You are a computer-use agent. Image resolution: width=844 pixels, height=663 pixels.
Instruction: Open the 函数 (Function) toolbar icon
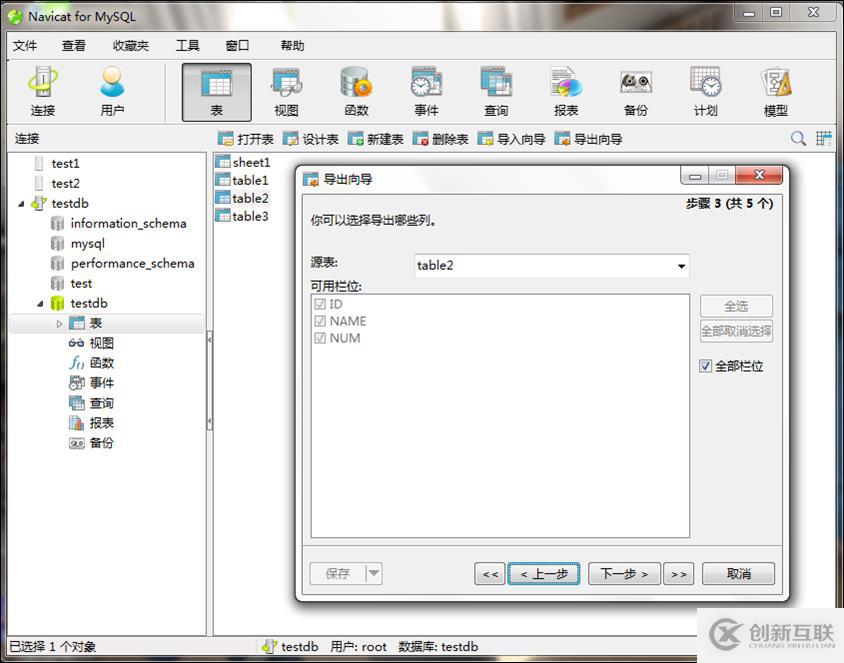point(356,91)
